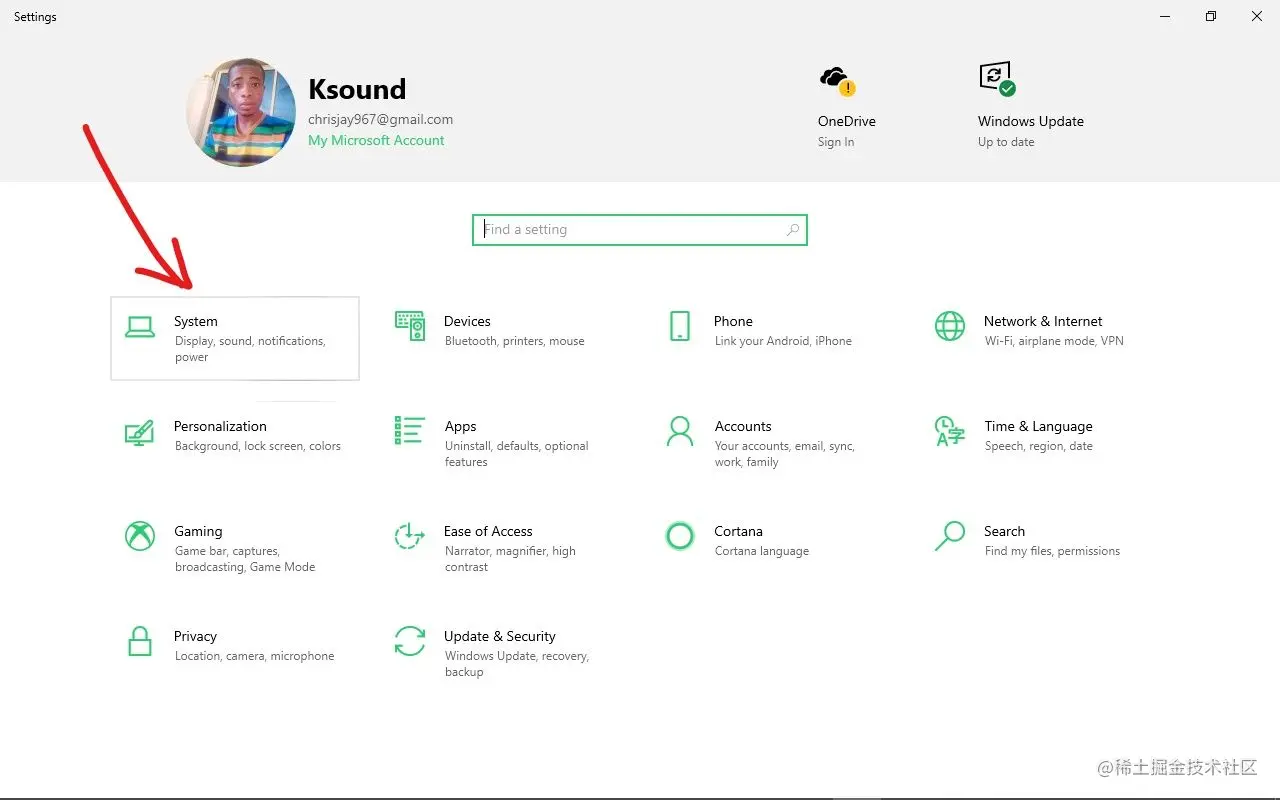Open the Network & Internet globe icon

(x=950, y=326)
